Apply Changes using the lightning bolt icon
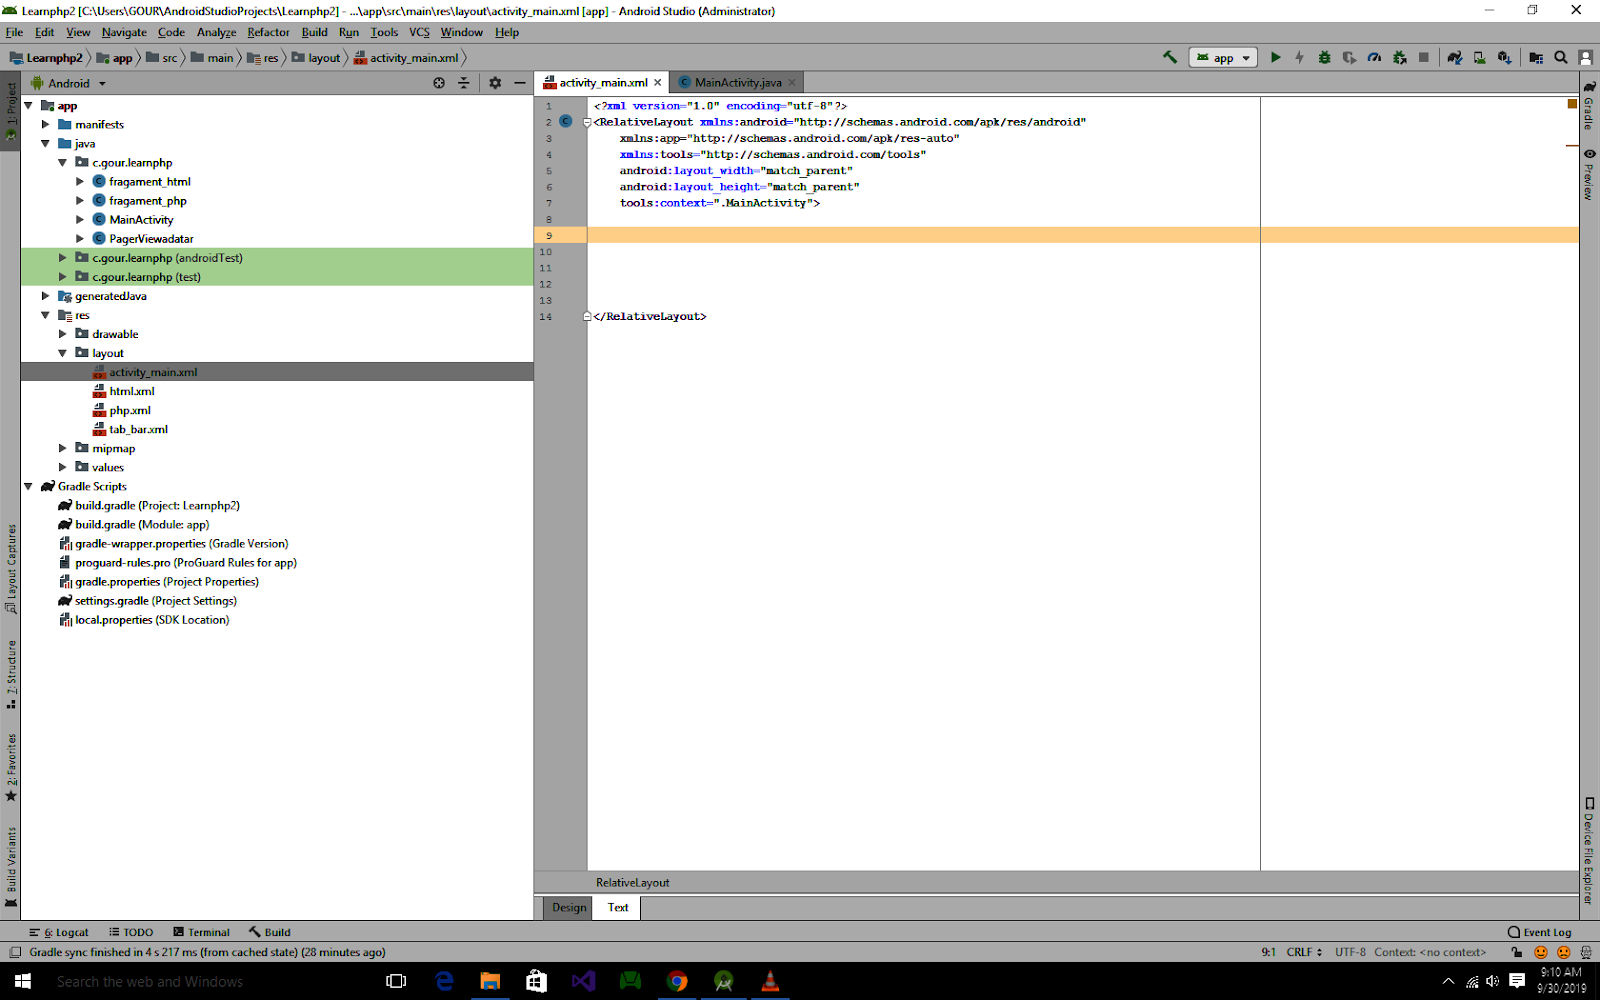The image size is (1600, 1000). (1299, 57)
